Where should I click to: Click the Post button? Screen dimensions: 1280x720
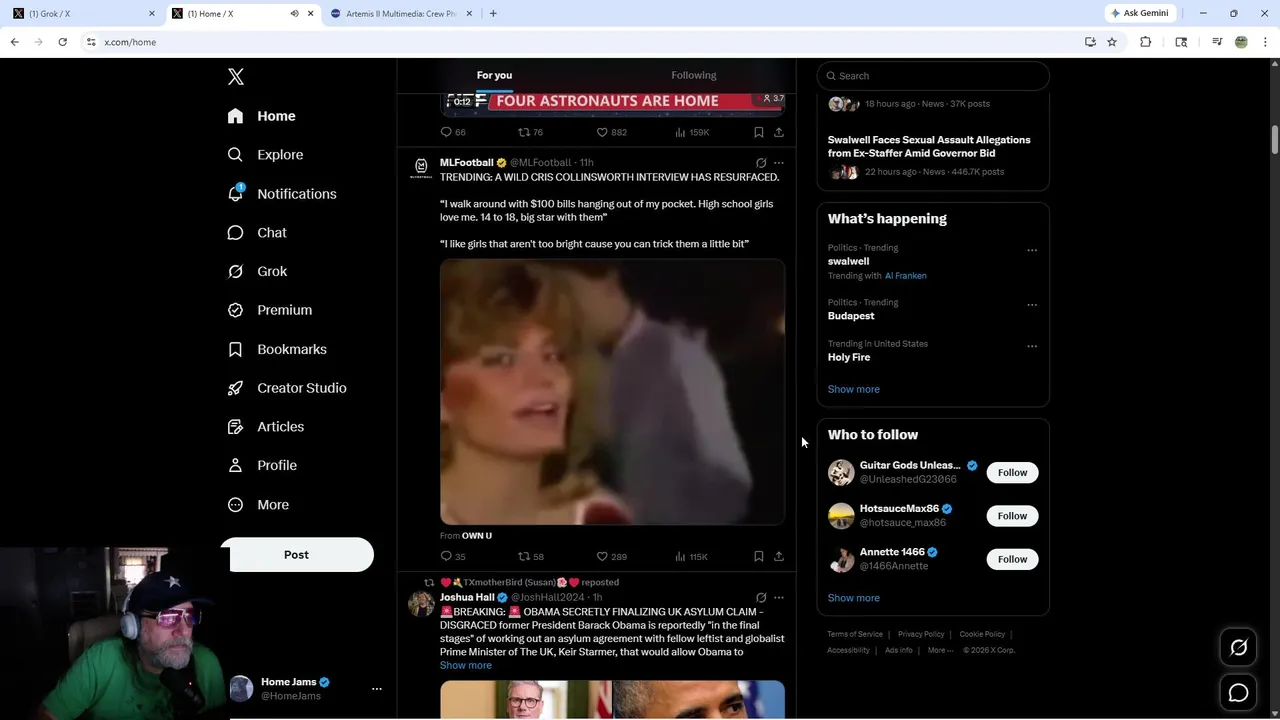(296, 555)
